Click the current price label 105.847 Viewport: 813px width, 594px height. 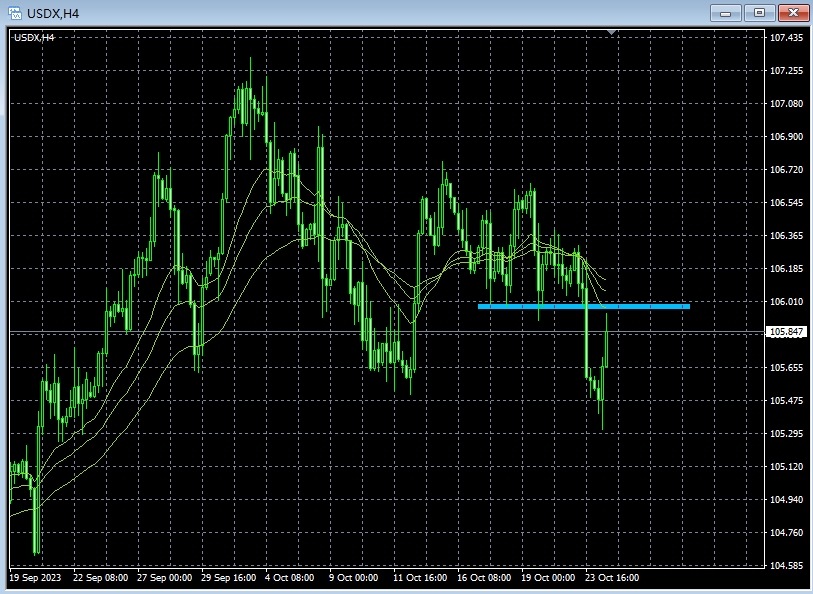click(787, 332)
